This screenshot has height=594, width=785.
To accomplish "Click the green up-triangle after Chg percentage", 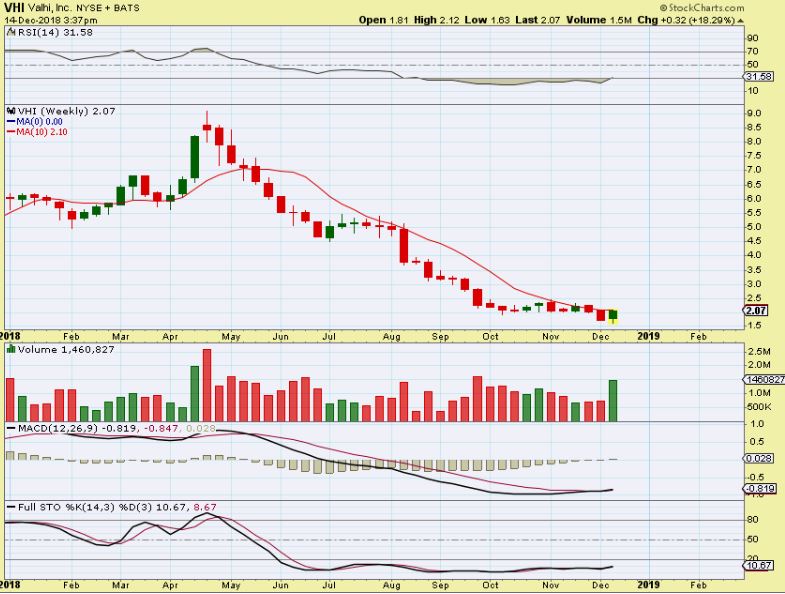I will [740, 21].
